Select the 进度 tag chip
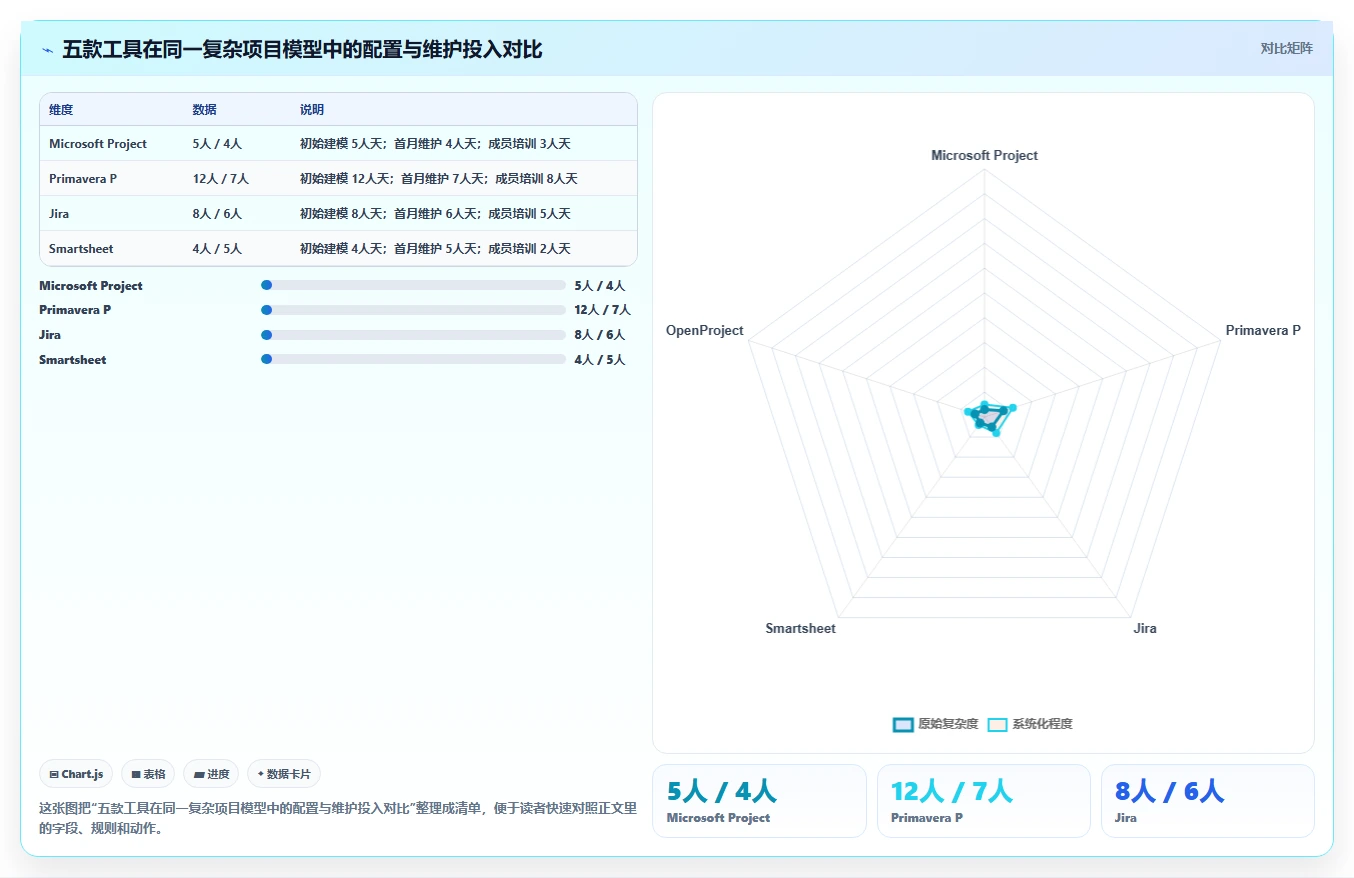Image resolution: width=1354 pixels, height=878 pixels. click(211, 774)
